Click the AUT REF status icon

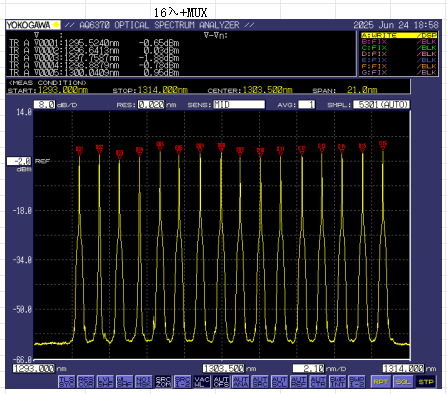tap(299, 382)
